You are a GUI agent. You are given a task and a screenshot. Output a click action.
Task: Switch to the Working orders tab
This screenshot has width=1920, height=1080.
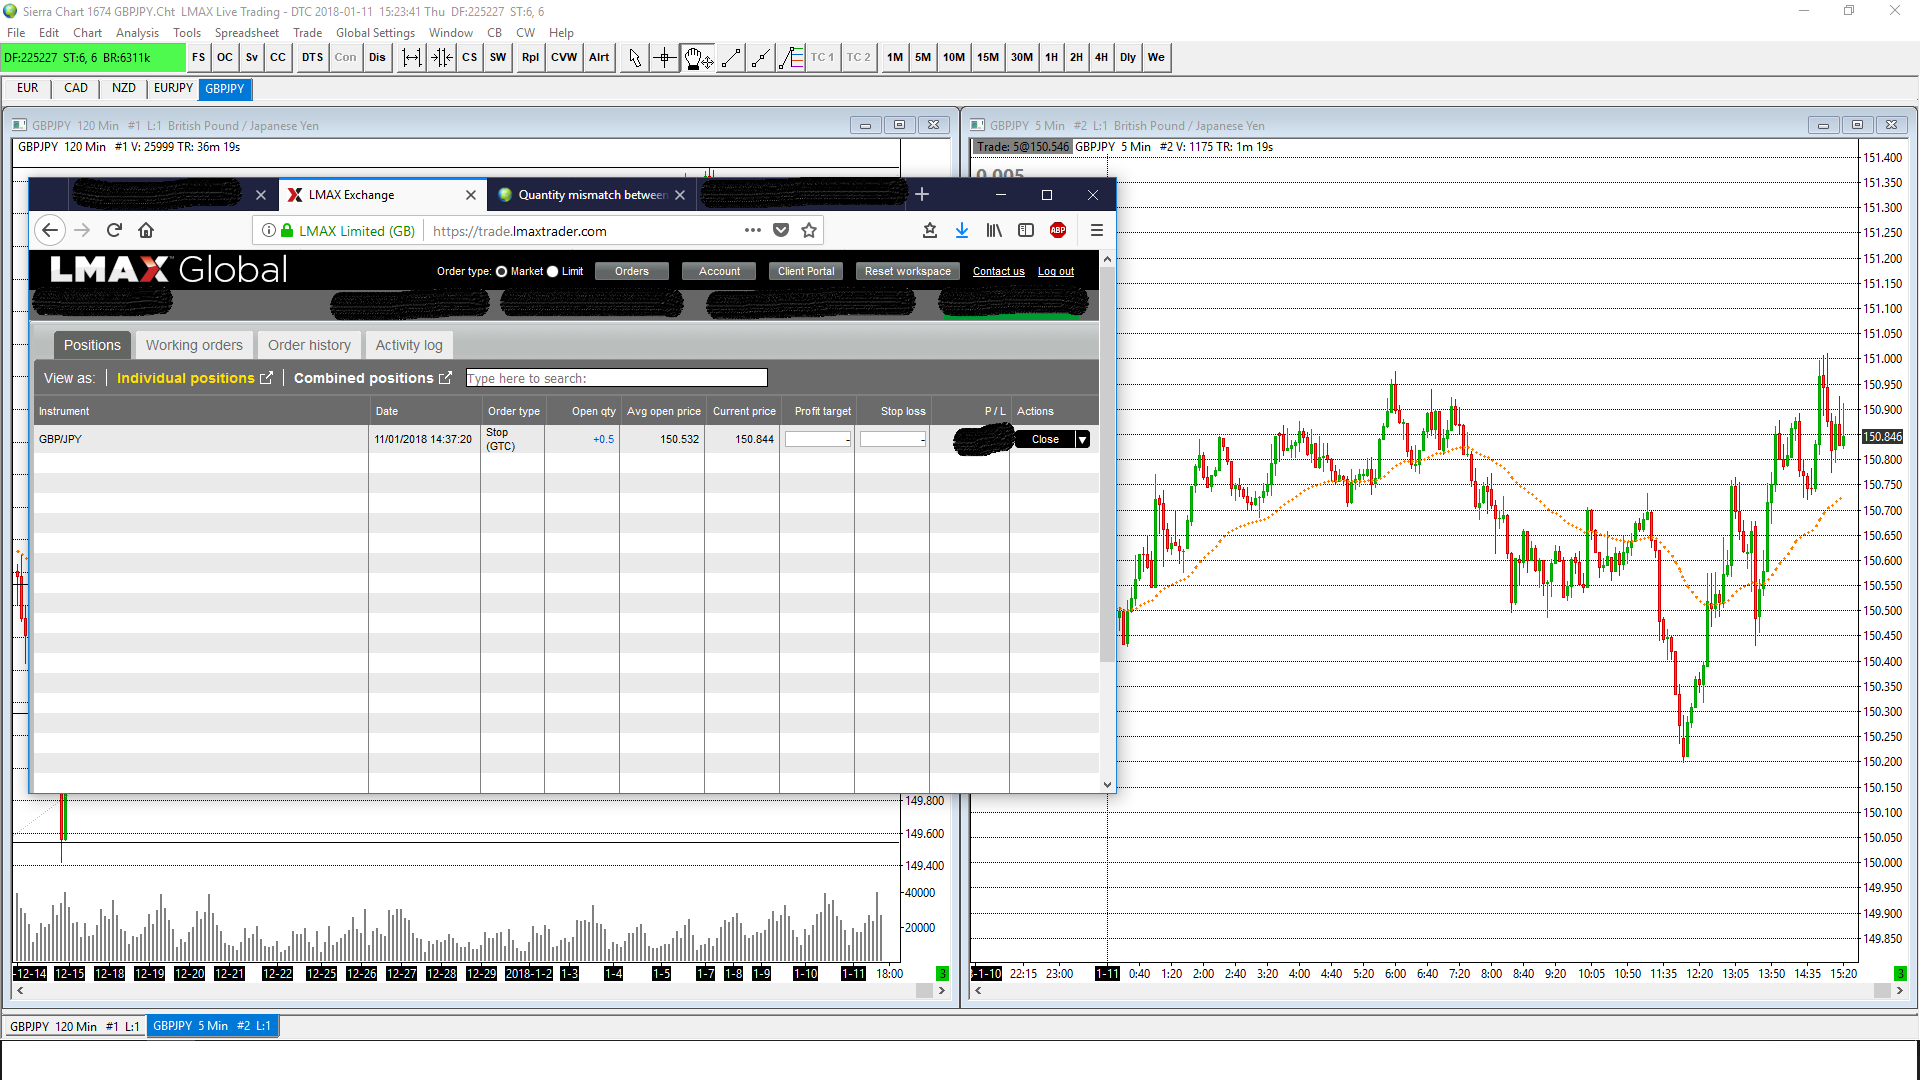coord(194,346)
